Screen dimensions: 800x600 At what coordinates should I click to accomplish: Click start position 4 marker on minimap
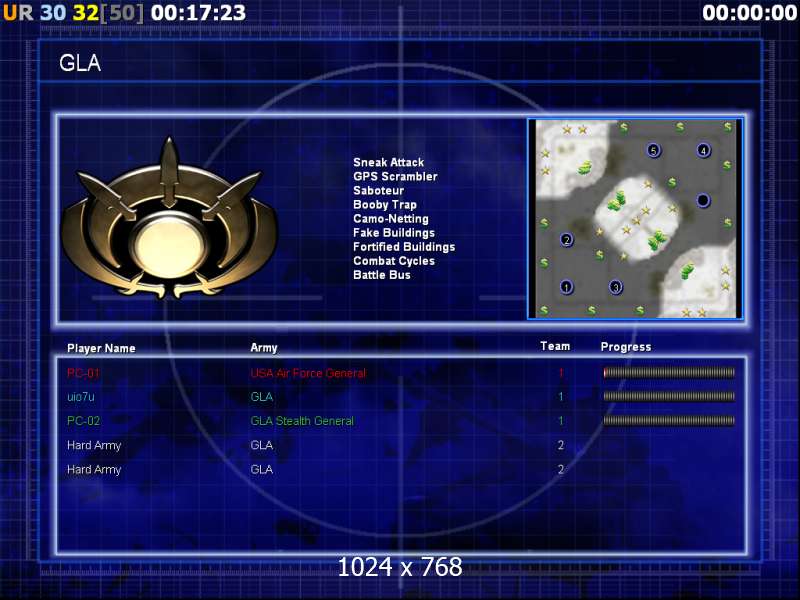704,151
